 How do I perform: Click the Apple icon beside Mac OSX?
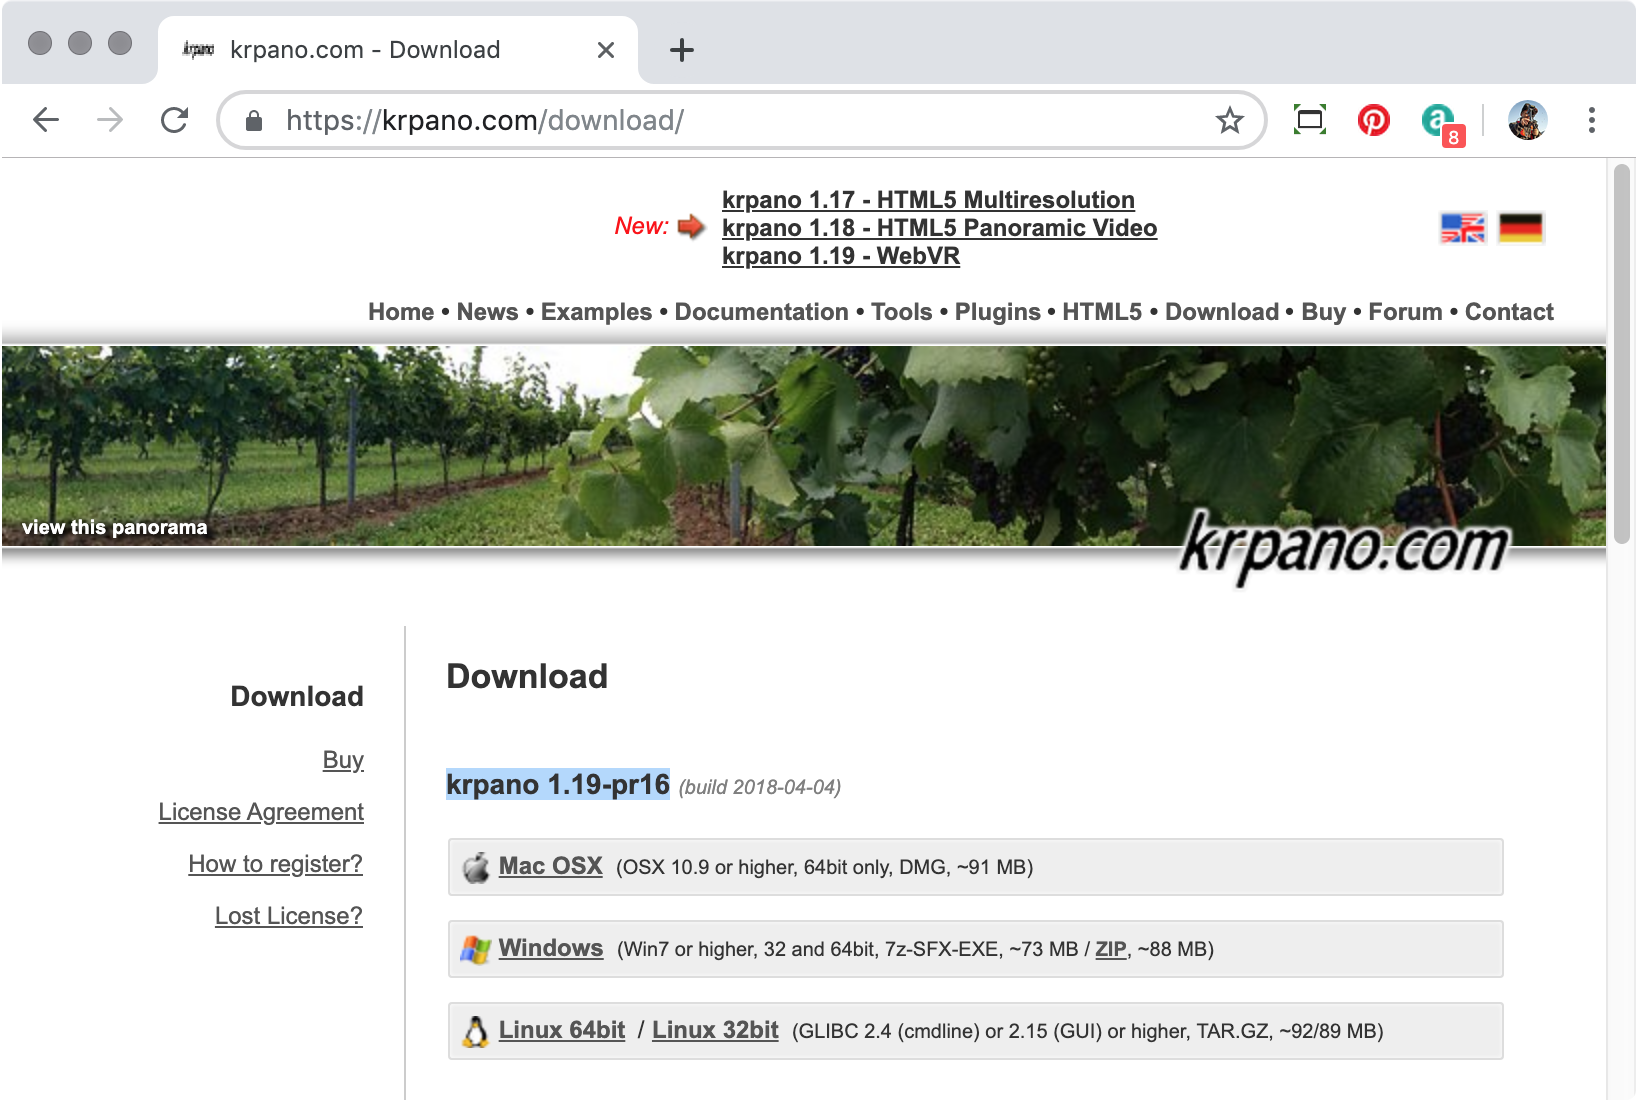pos(476,867)
